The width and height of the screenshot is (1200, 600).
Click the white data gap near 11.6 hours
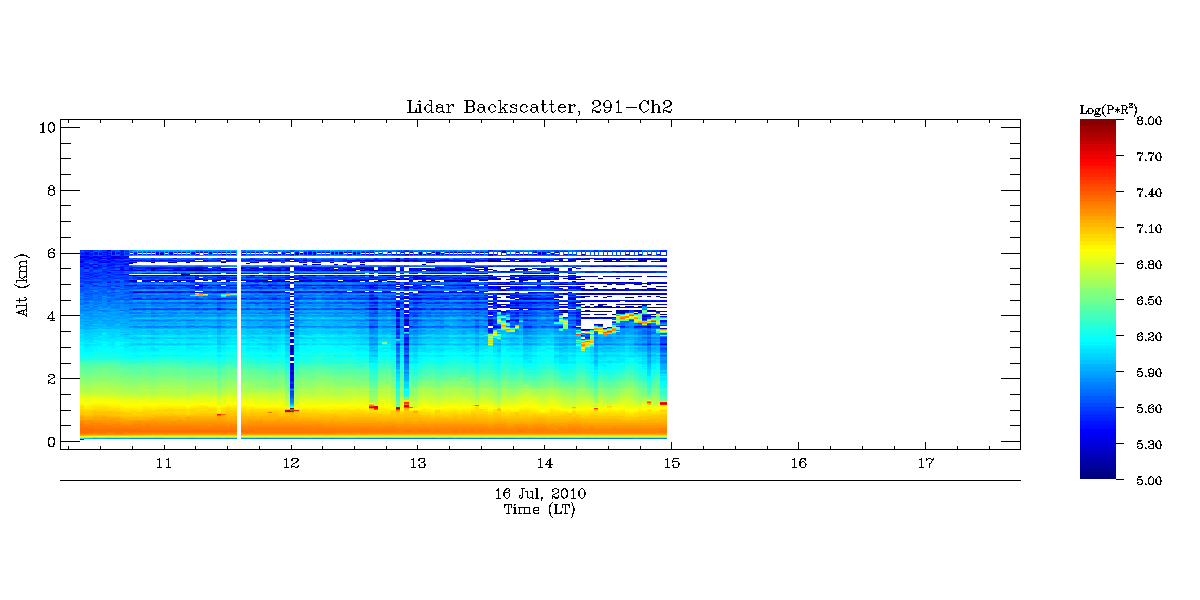coord(239,344)
